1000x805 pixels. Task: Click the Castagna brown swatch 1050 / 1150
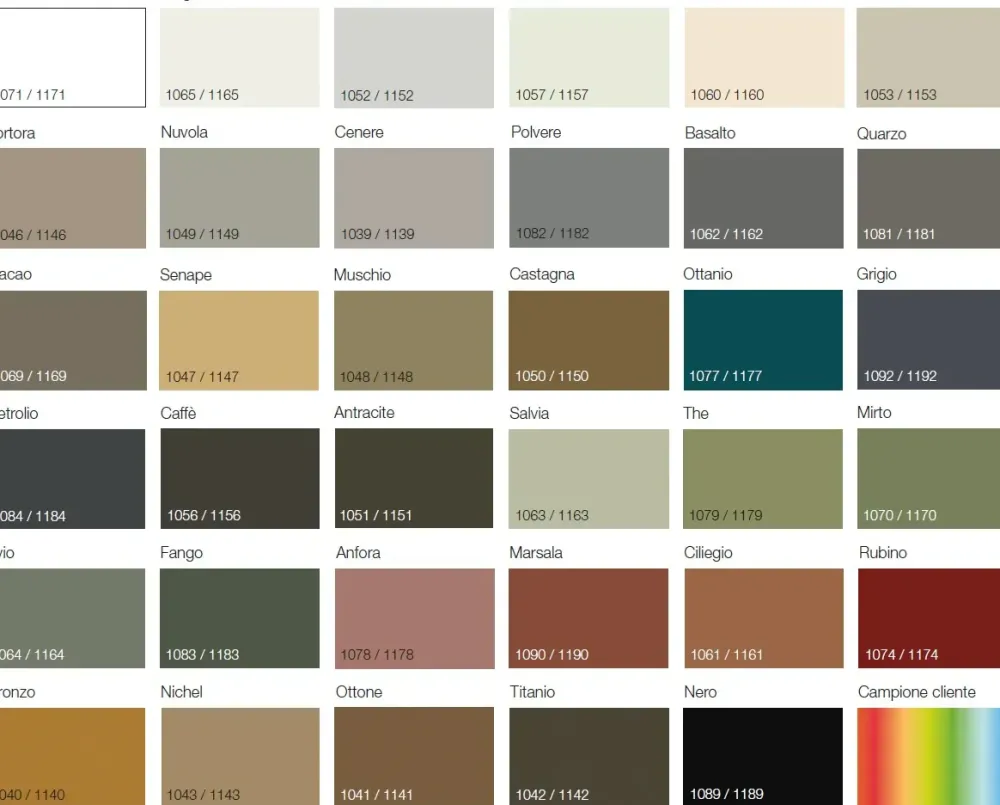[x=589, y=340]
